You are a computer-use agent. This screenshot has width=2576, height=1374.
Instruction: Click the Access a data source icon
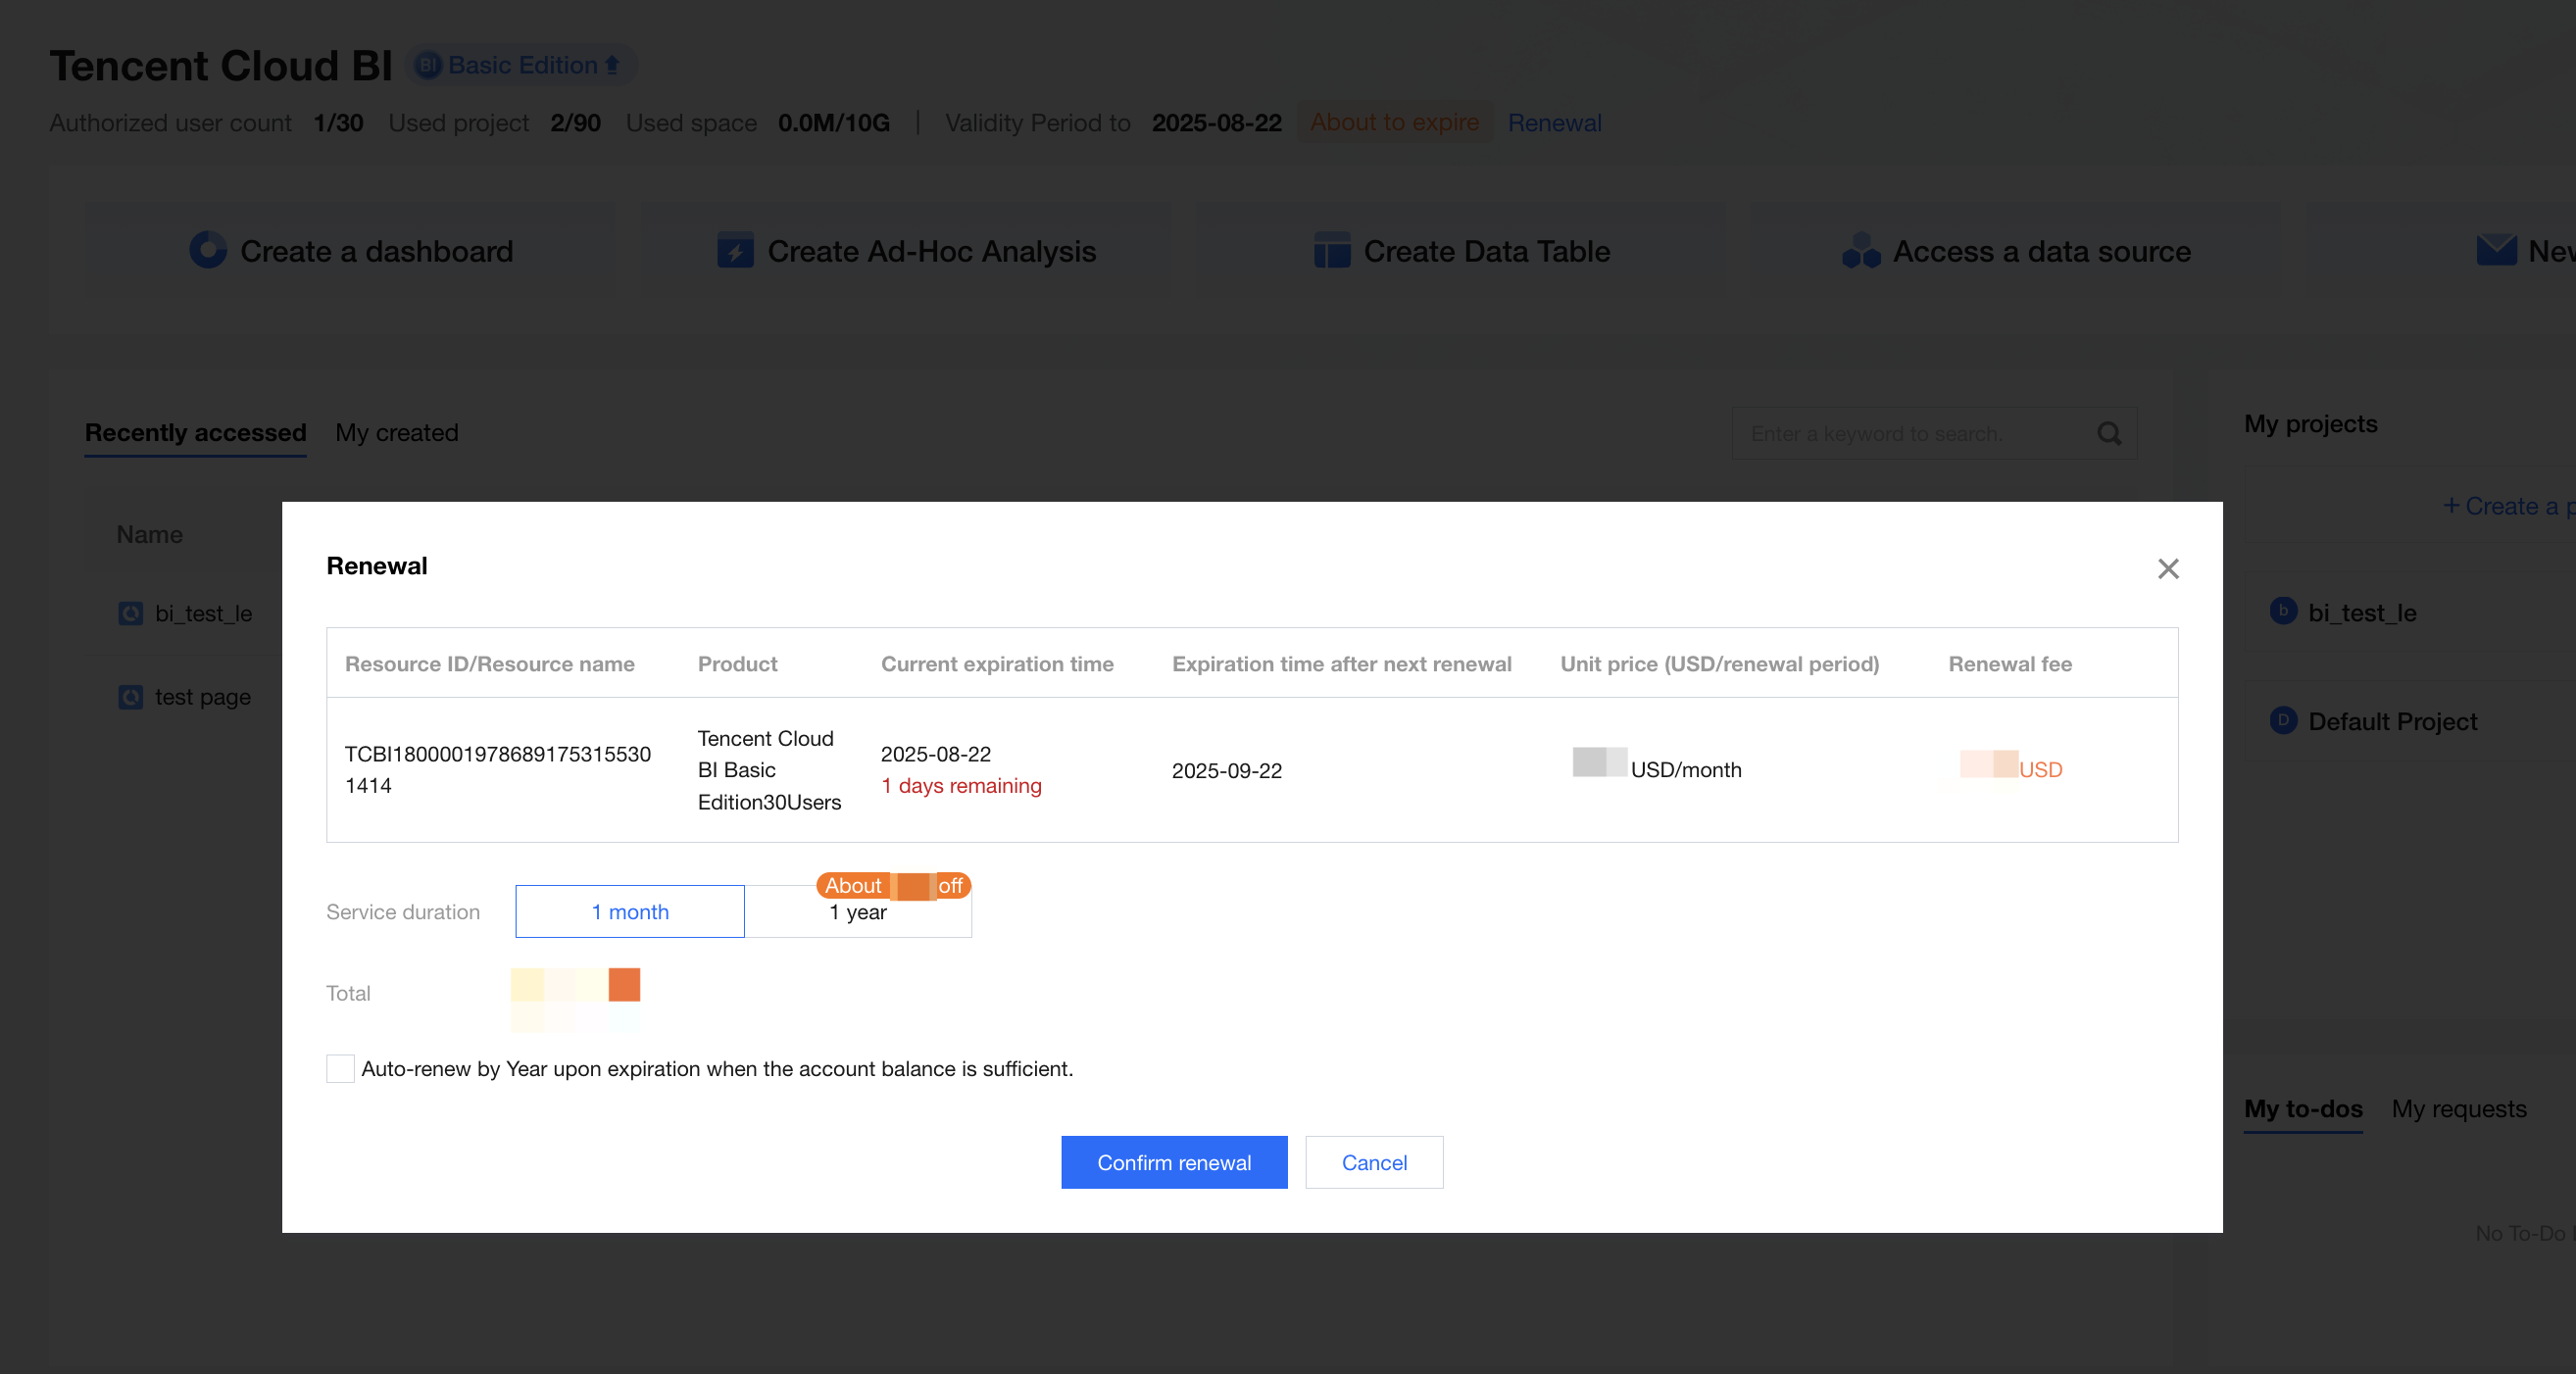1861,250
